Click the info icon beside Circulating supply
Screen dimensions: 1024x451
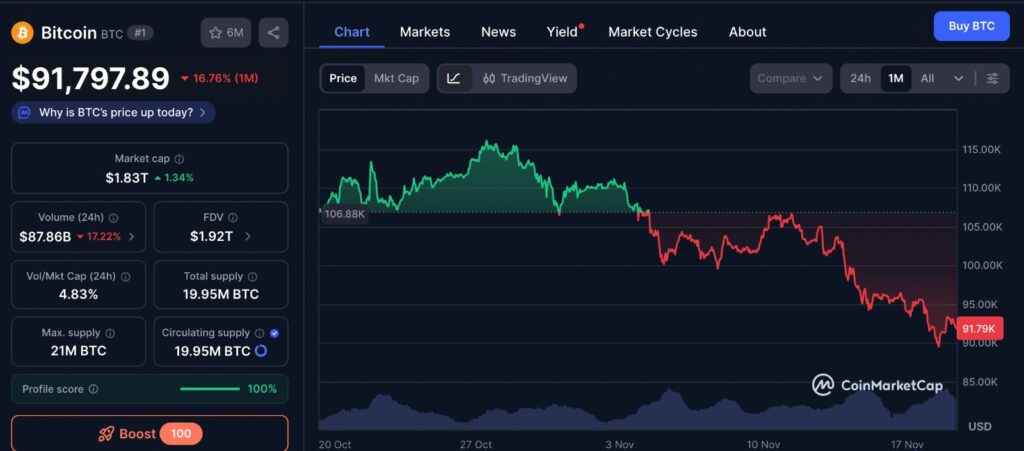[x=260, y=333]
